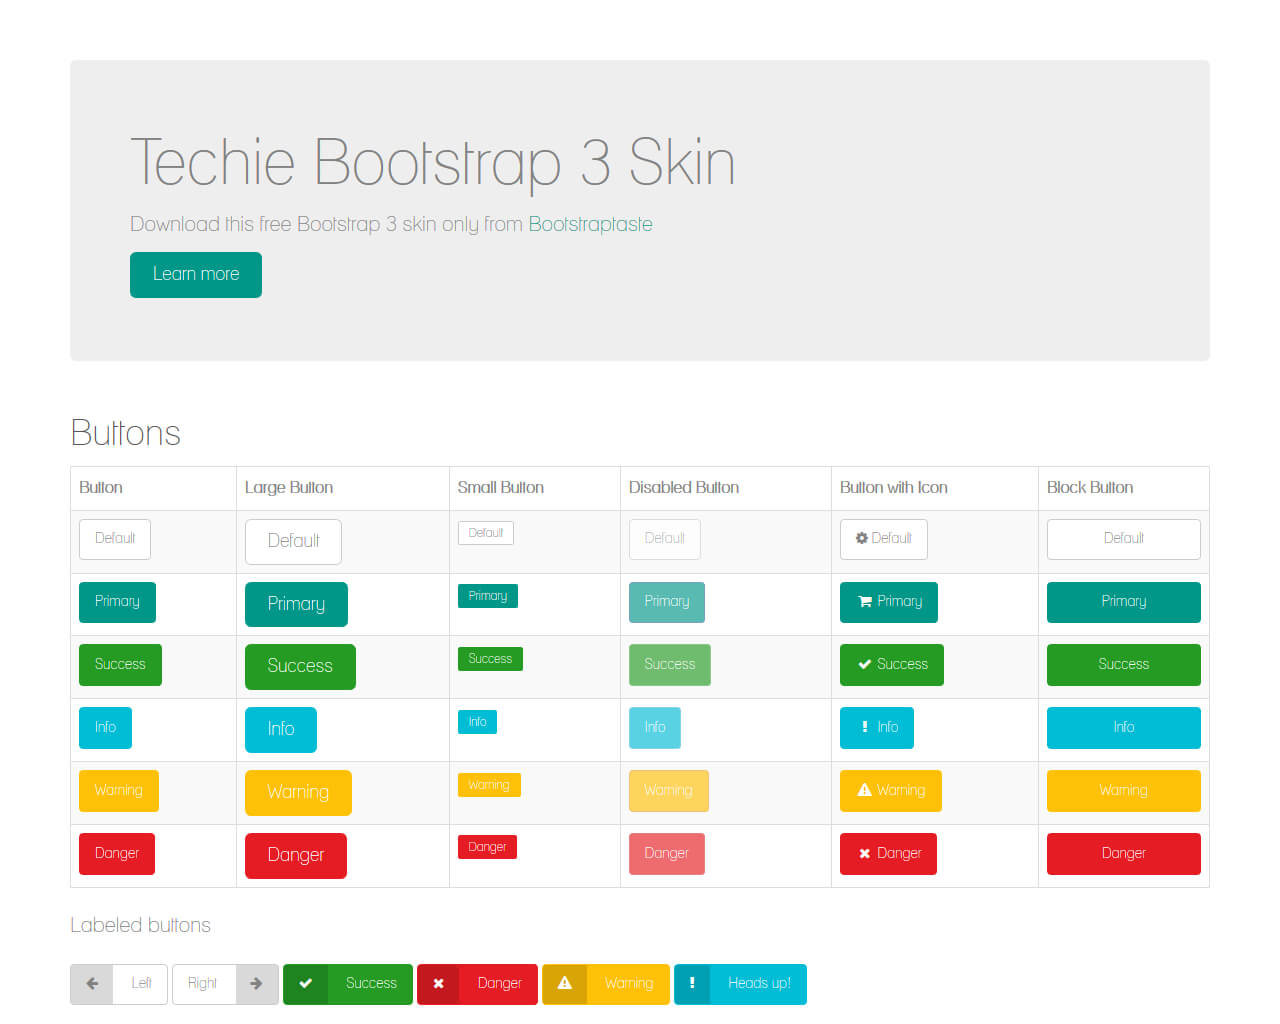Click the normal Info button in Button column

pyautogui.click(x=105, y=728)
